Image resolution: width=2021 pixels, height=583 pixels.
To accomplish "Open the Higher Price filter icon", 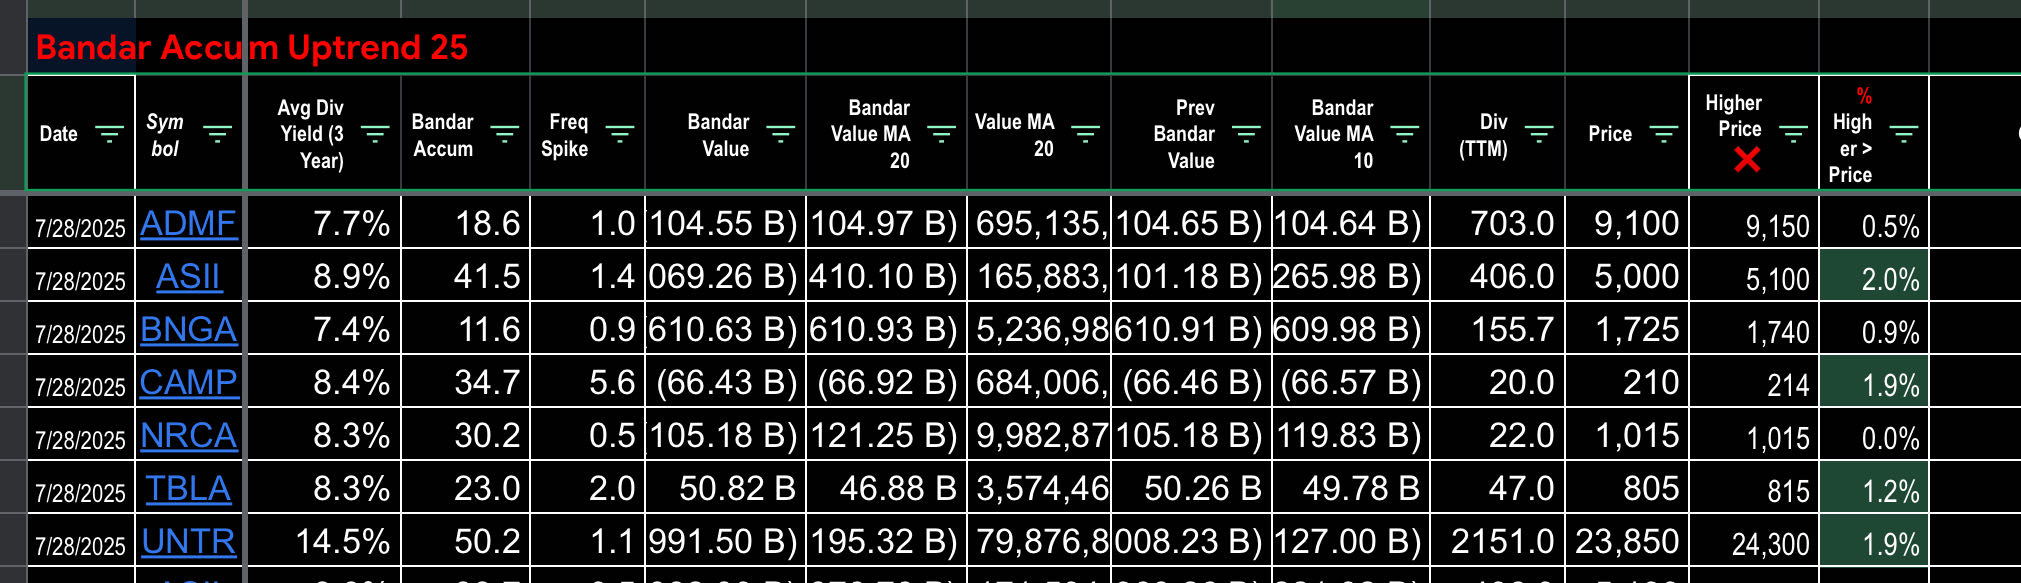I will (x=1793, y=134).
